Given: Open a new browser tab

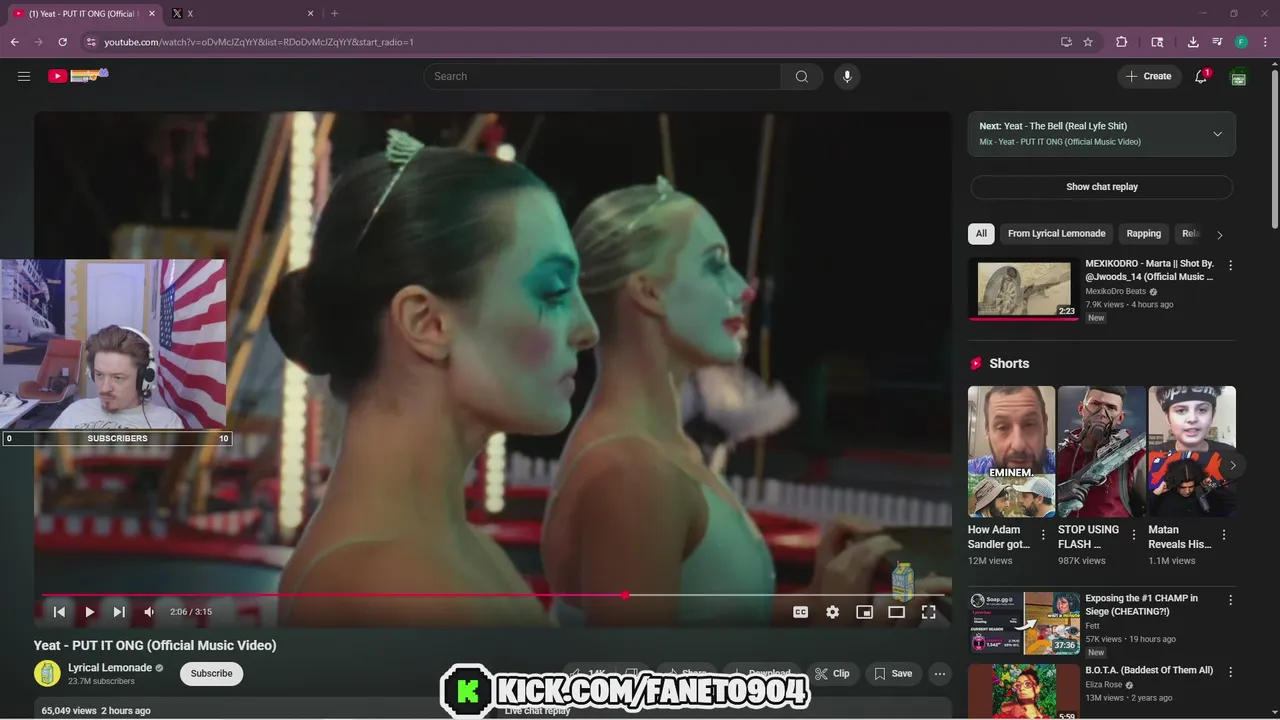Looking at the screenshot, I should click(334, 13).
